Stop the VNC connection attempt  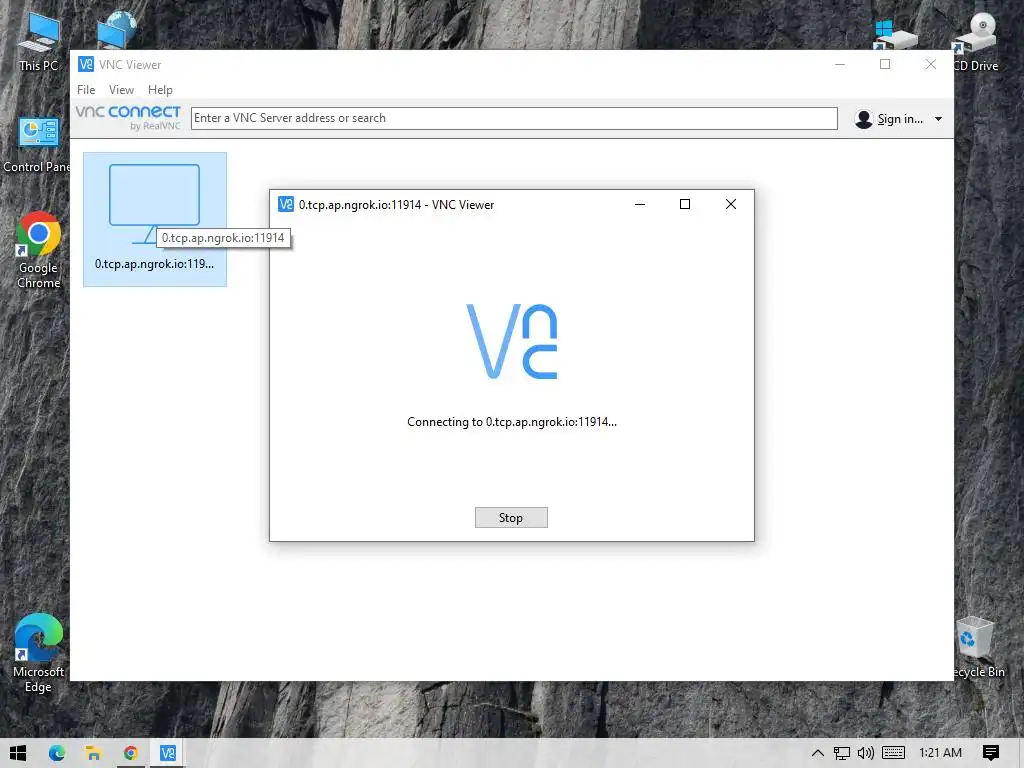tap(511, 517)
